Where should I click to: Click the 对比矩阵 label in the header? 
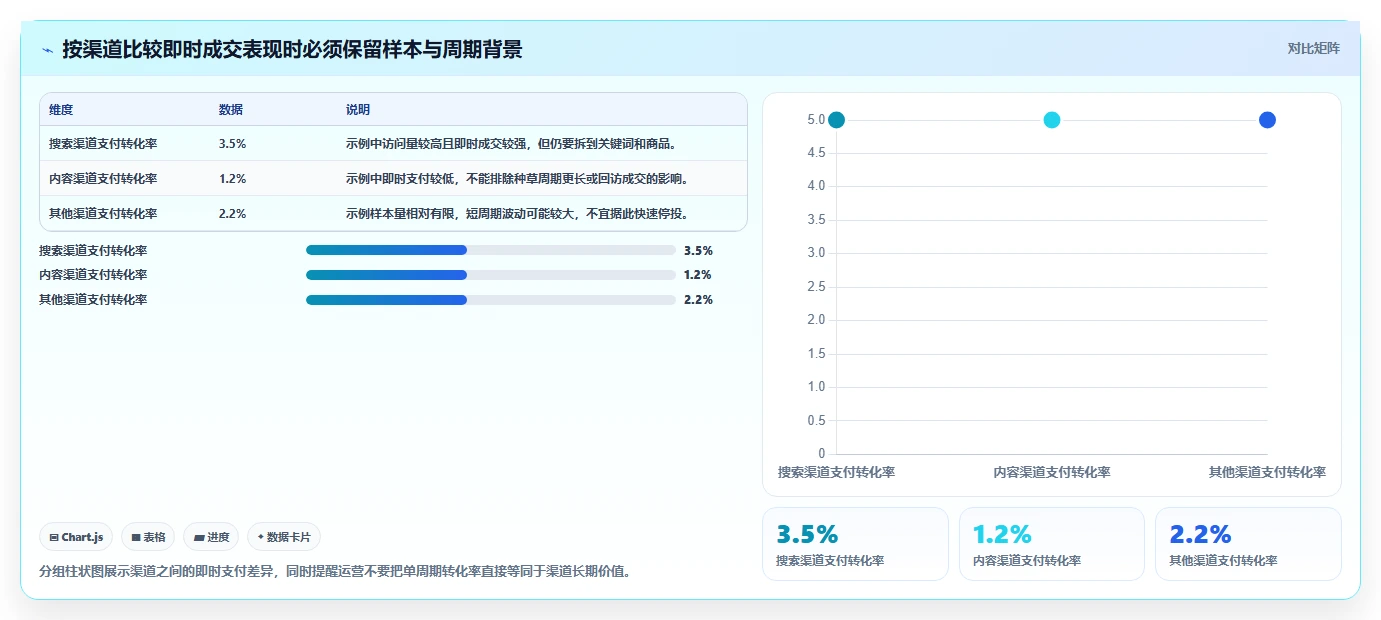[1313, 48]
